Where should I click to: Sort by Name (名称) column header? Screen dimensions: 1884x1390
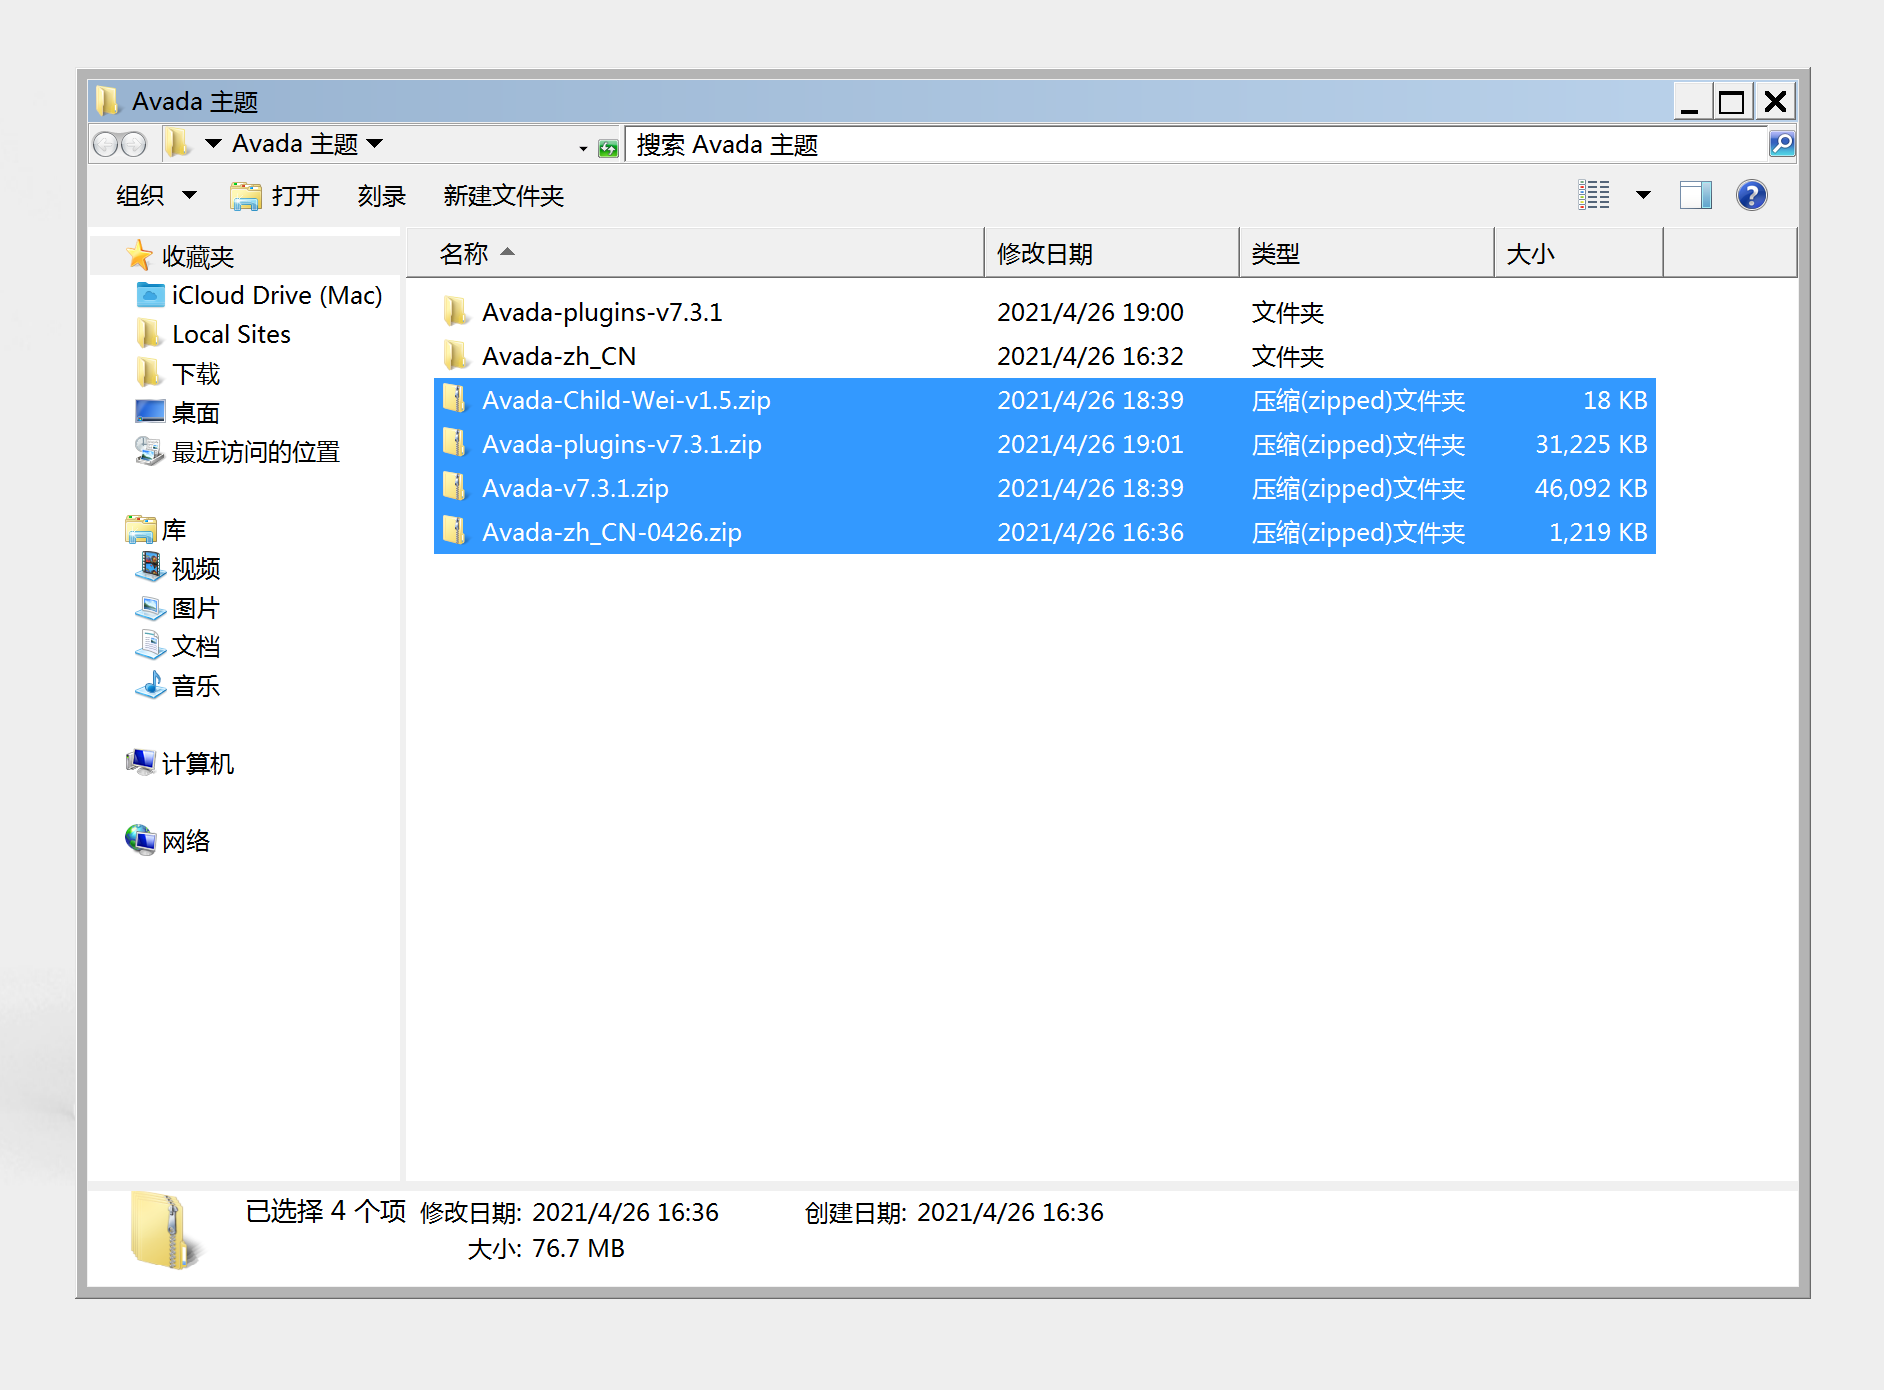click(x=696, y=253)
